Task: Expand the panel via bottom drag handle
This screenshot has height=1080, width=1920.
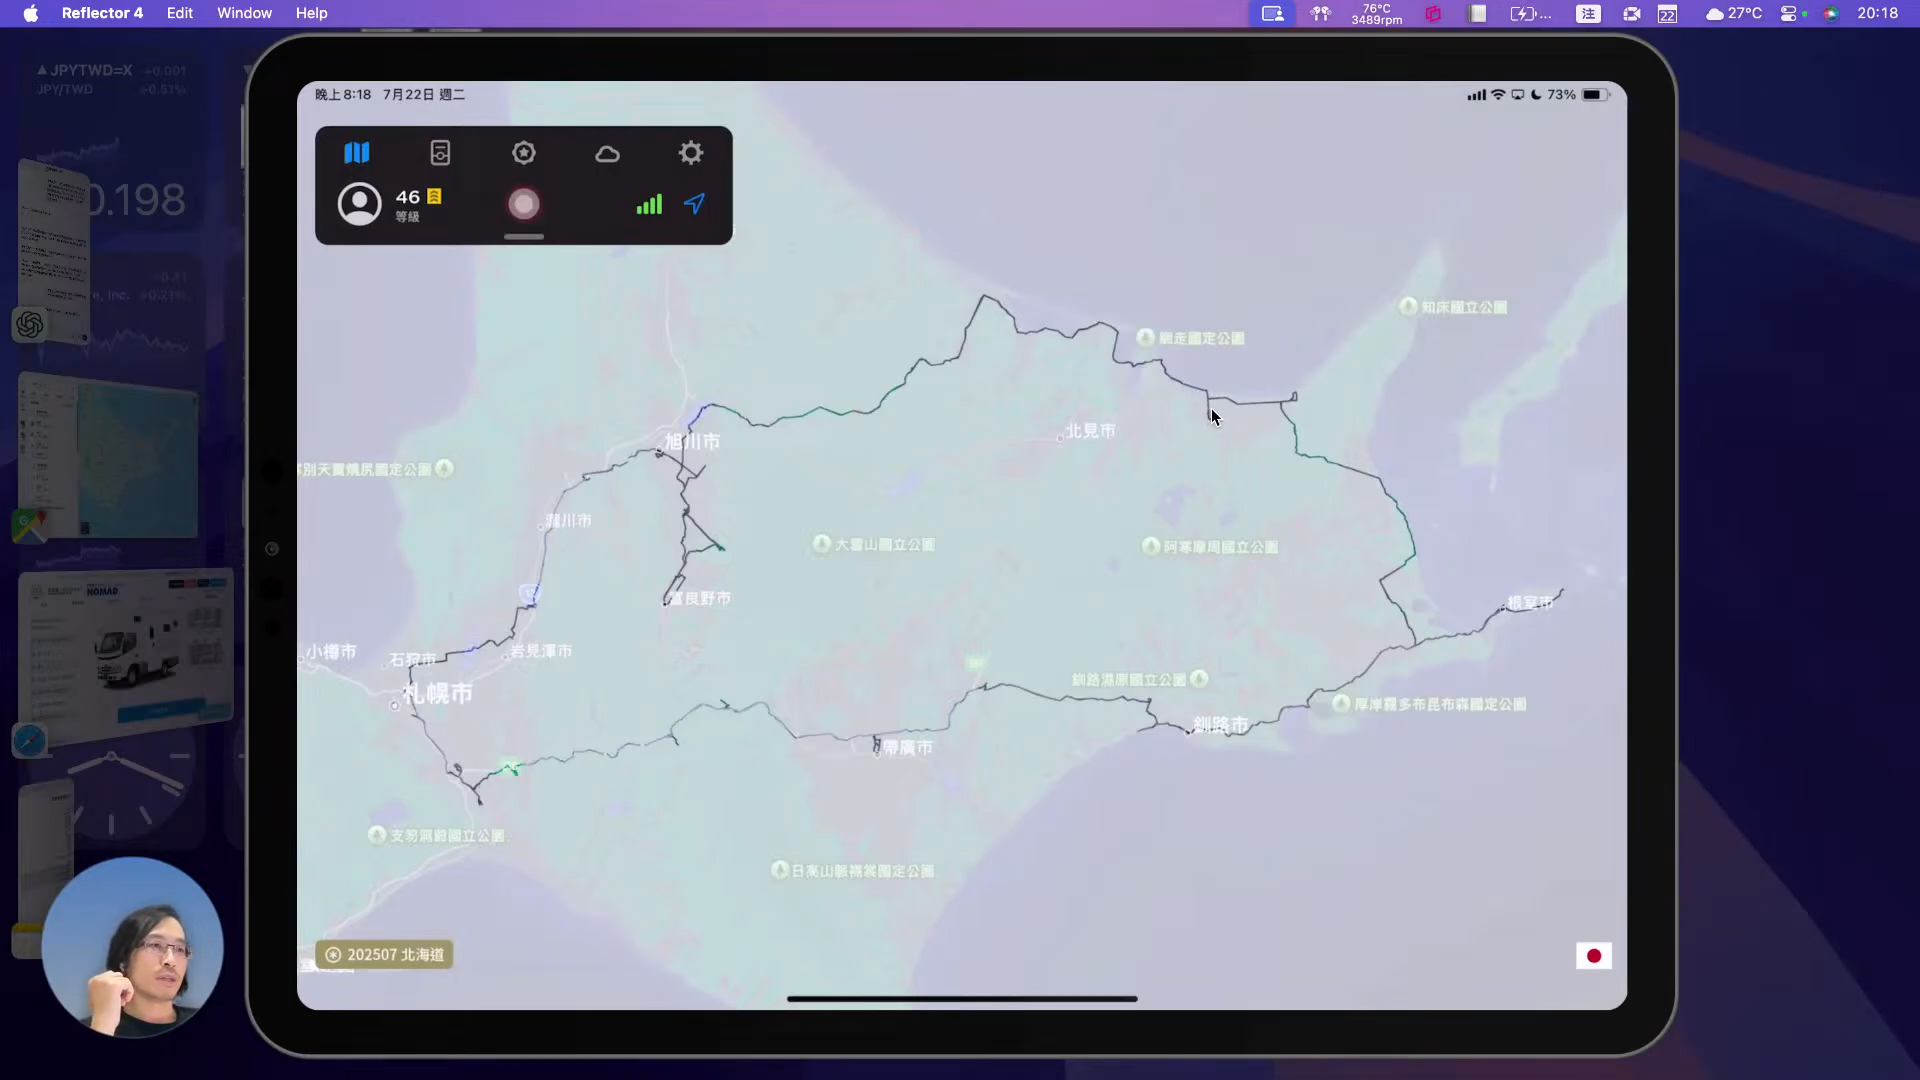Action: (x=524, y=237)
